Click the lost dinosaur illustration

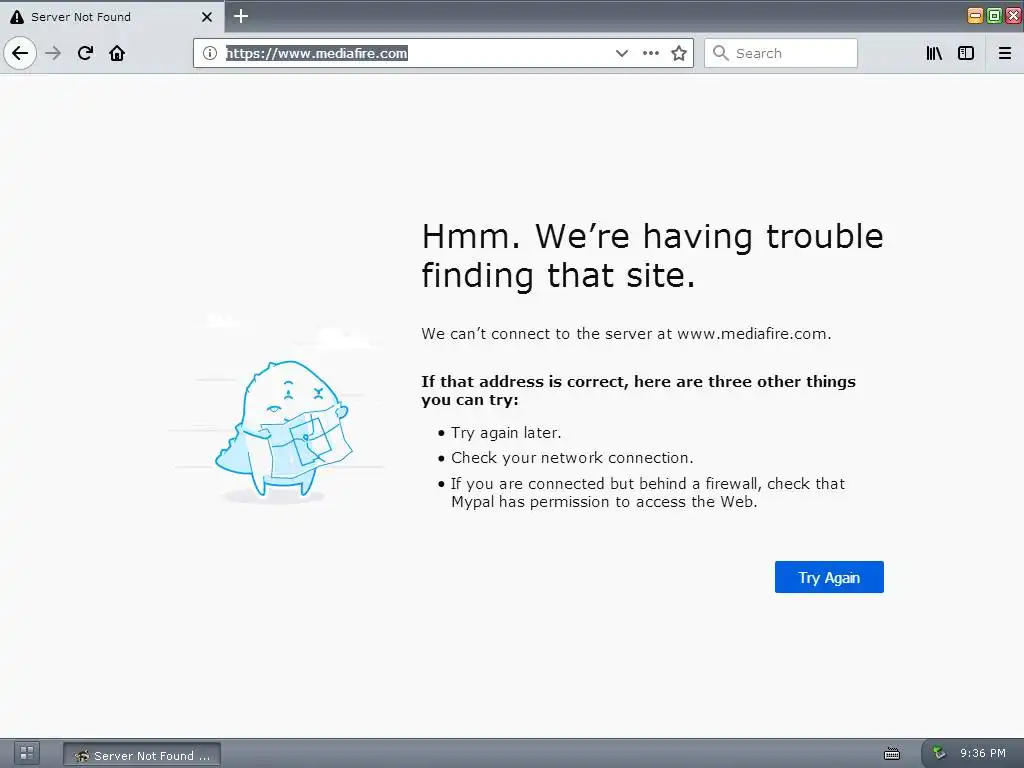282,431
